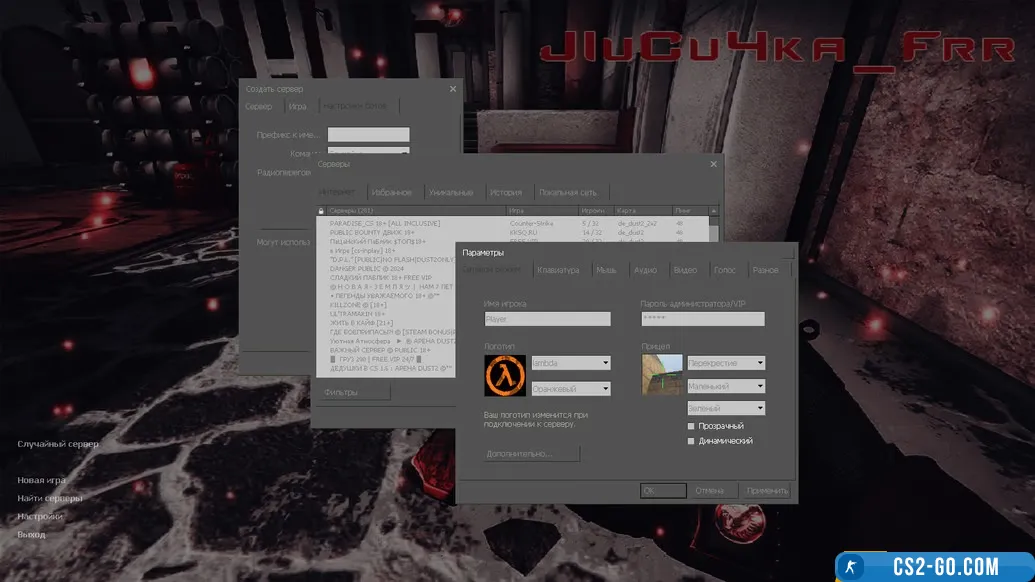Screen dimensions: 1035x582
Task: Enable the Динамический crosshair checkbox
Action: pyautogui.click(x=691, y=441)
